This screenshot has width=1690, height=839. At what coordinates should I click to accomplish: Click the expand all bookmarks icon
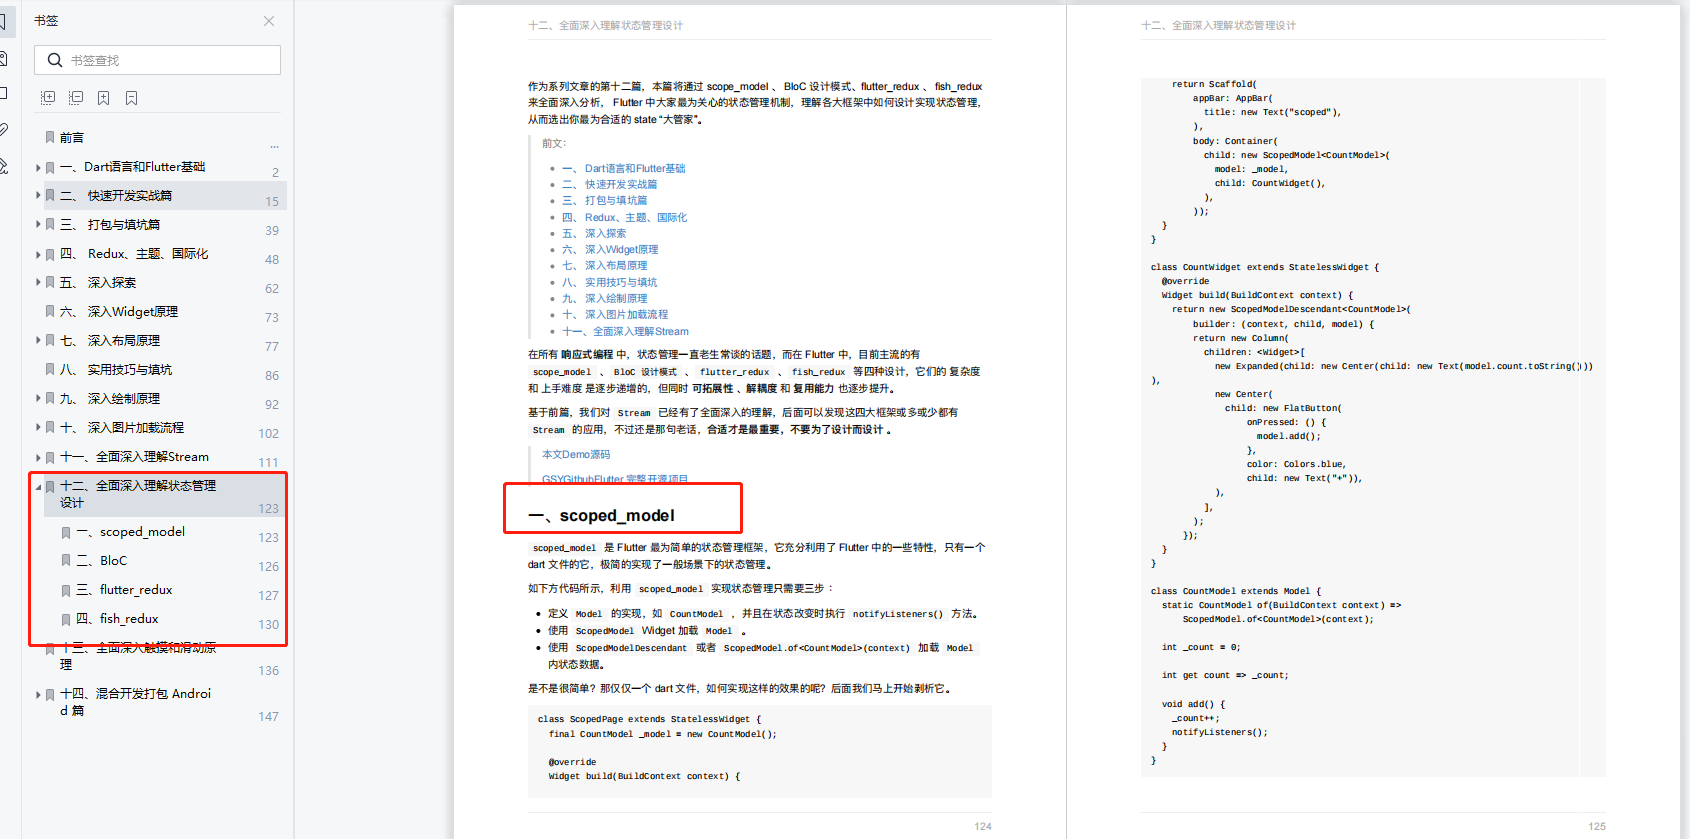click(48, 98)
